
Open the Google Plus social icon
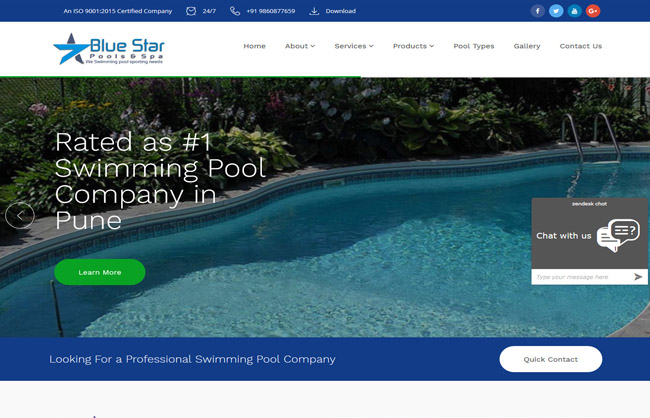pyautogui.click(x=593, y=11)
